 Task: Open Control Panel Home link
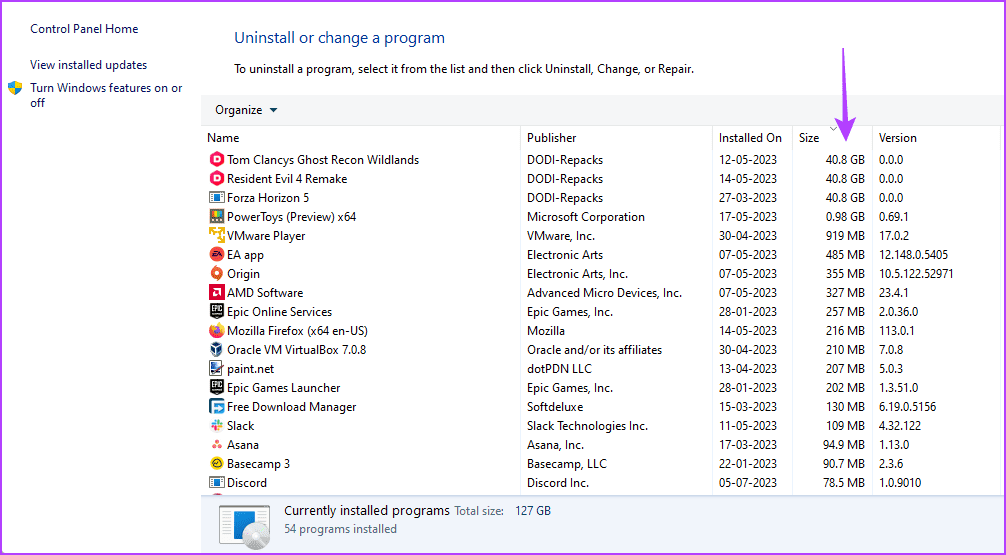(84, 29)
